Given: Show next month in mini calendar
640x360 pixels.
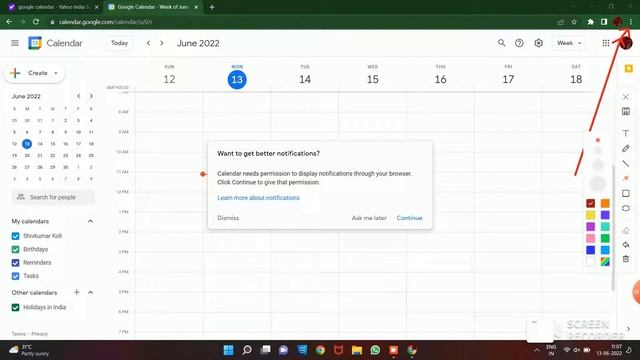Looking at the screenshot, I should 91,96.
